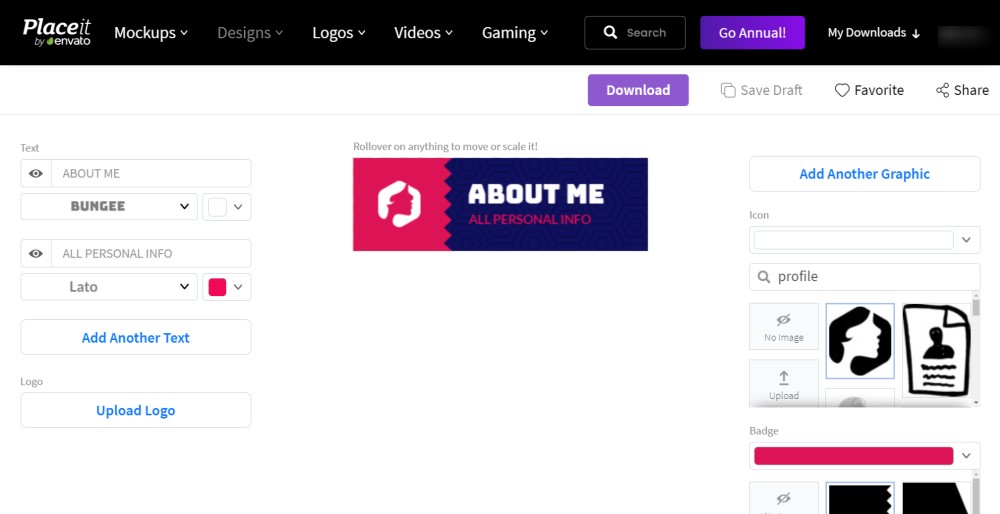Screen dimensions: 1000x514
Task: Click Add Another Graphic
Action: [x=865, y=173]
